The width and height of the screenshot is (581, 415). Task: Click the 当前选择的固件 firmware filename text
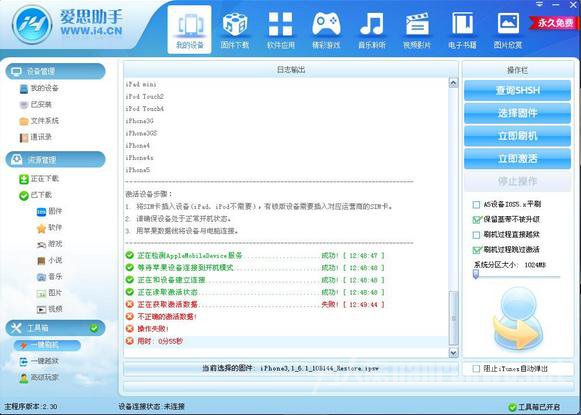[291, 369]
